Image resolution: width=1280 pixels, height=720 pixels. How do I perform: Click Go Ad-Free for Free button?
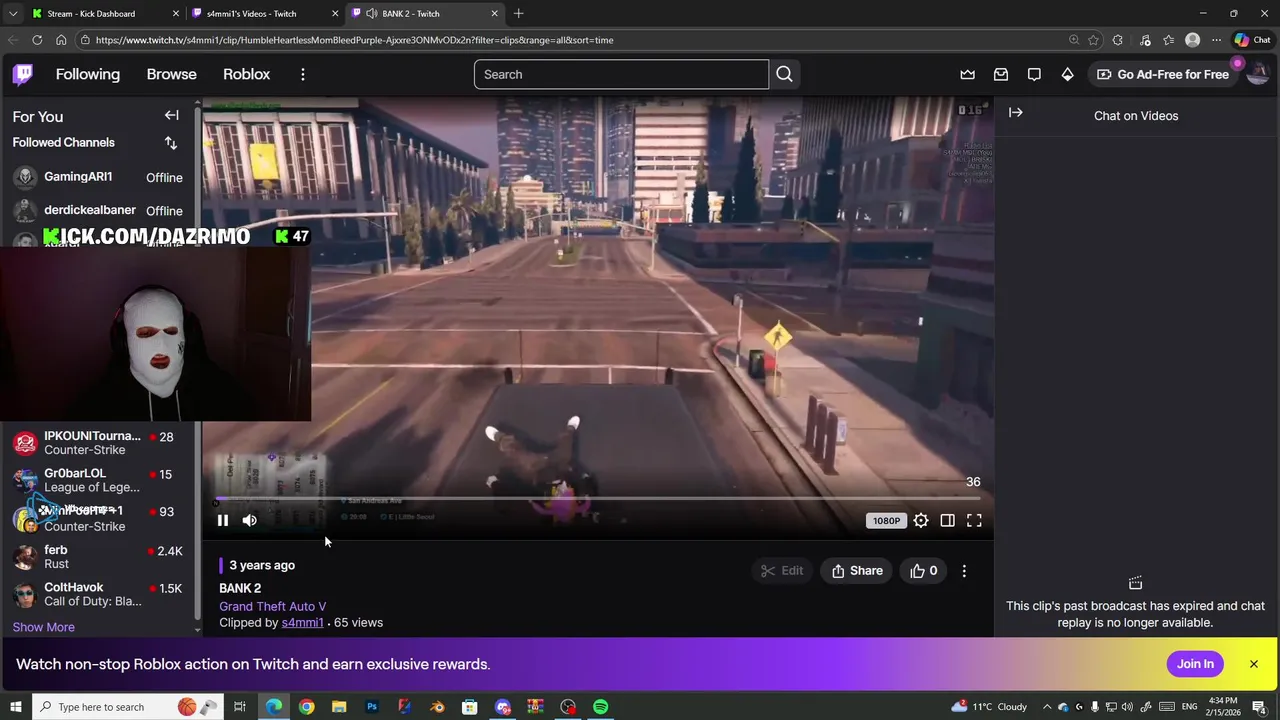tap(1163, 74)
